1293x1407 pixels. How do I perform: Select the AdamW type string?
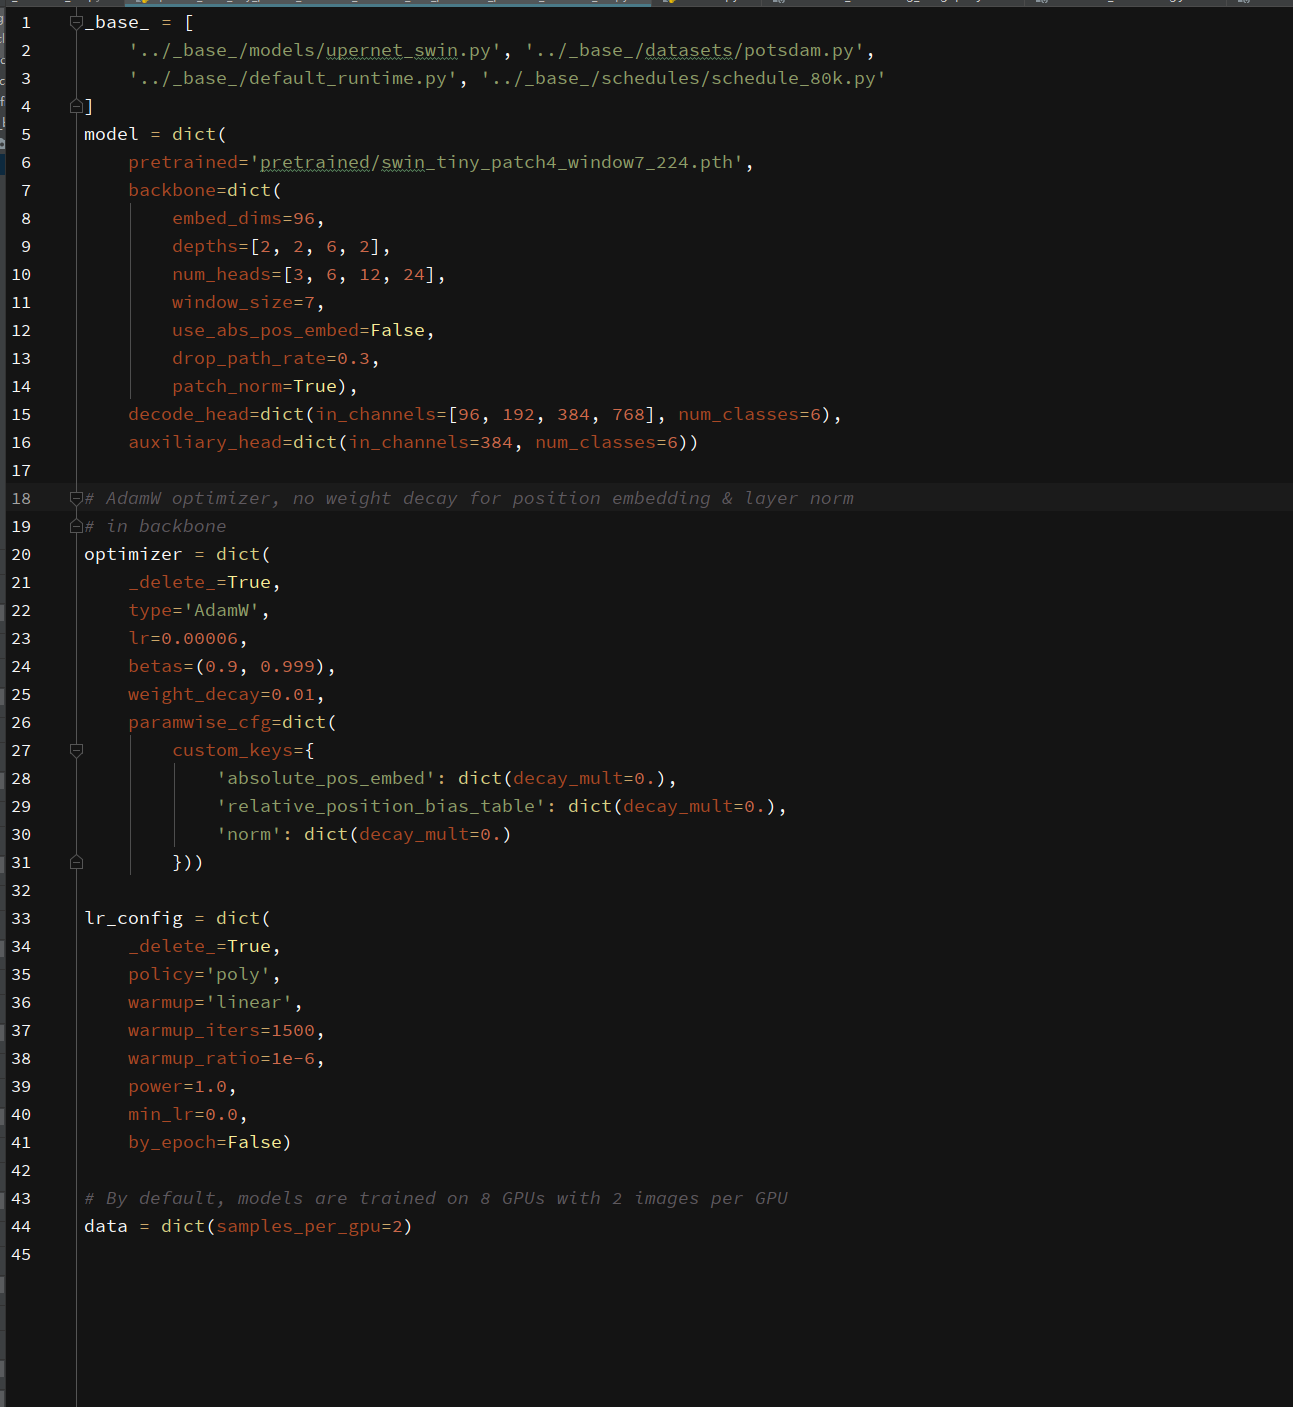tap(222, 610)
